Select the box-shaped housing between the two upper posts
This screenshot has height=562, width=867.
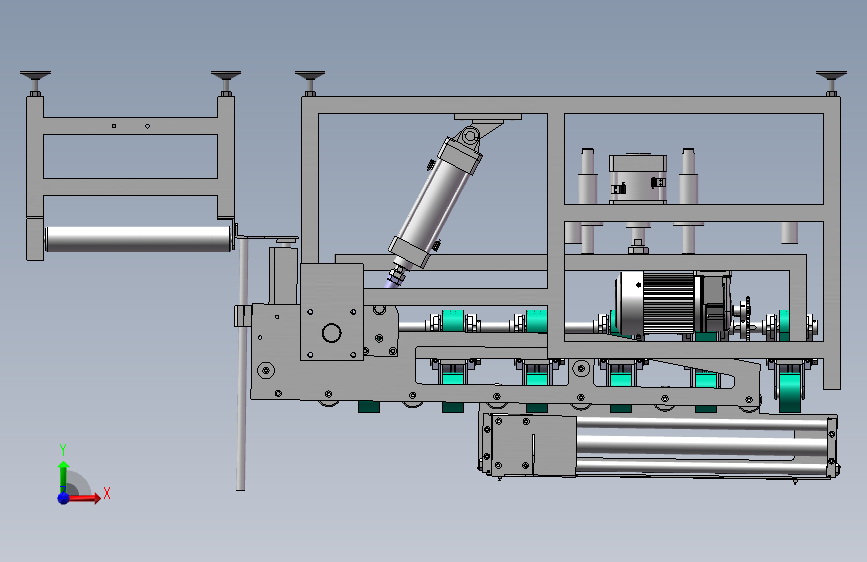(638, 179)
